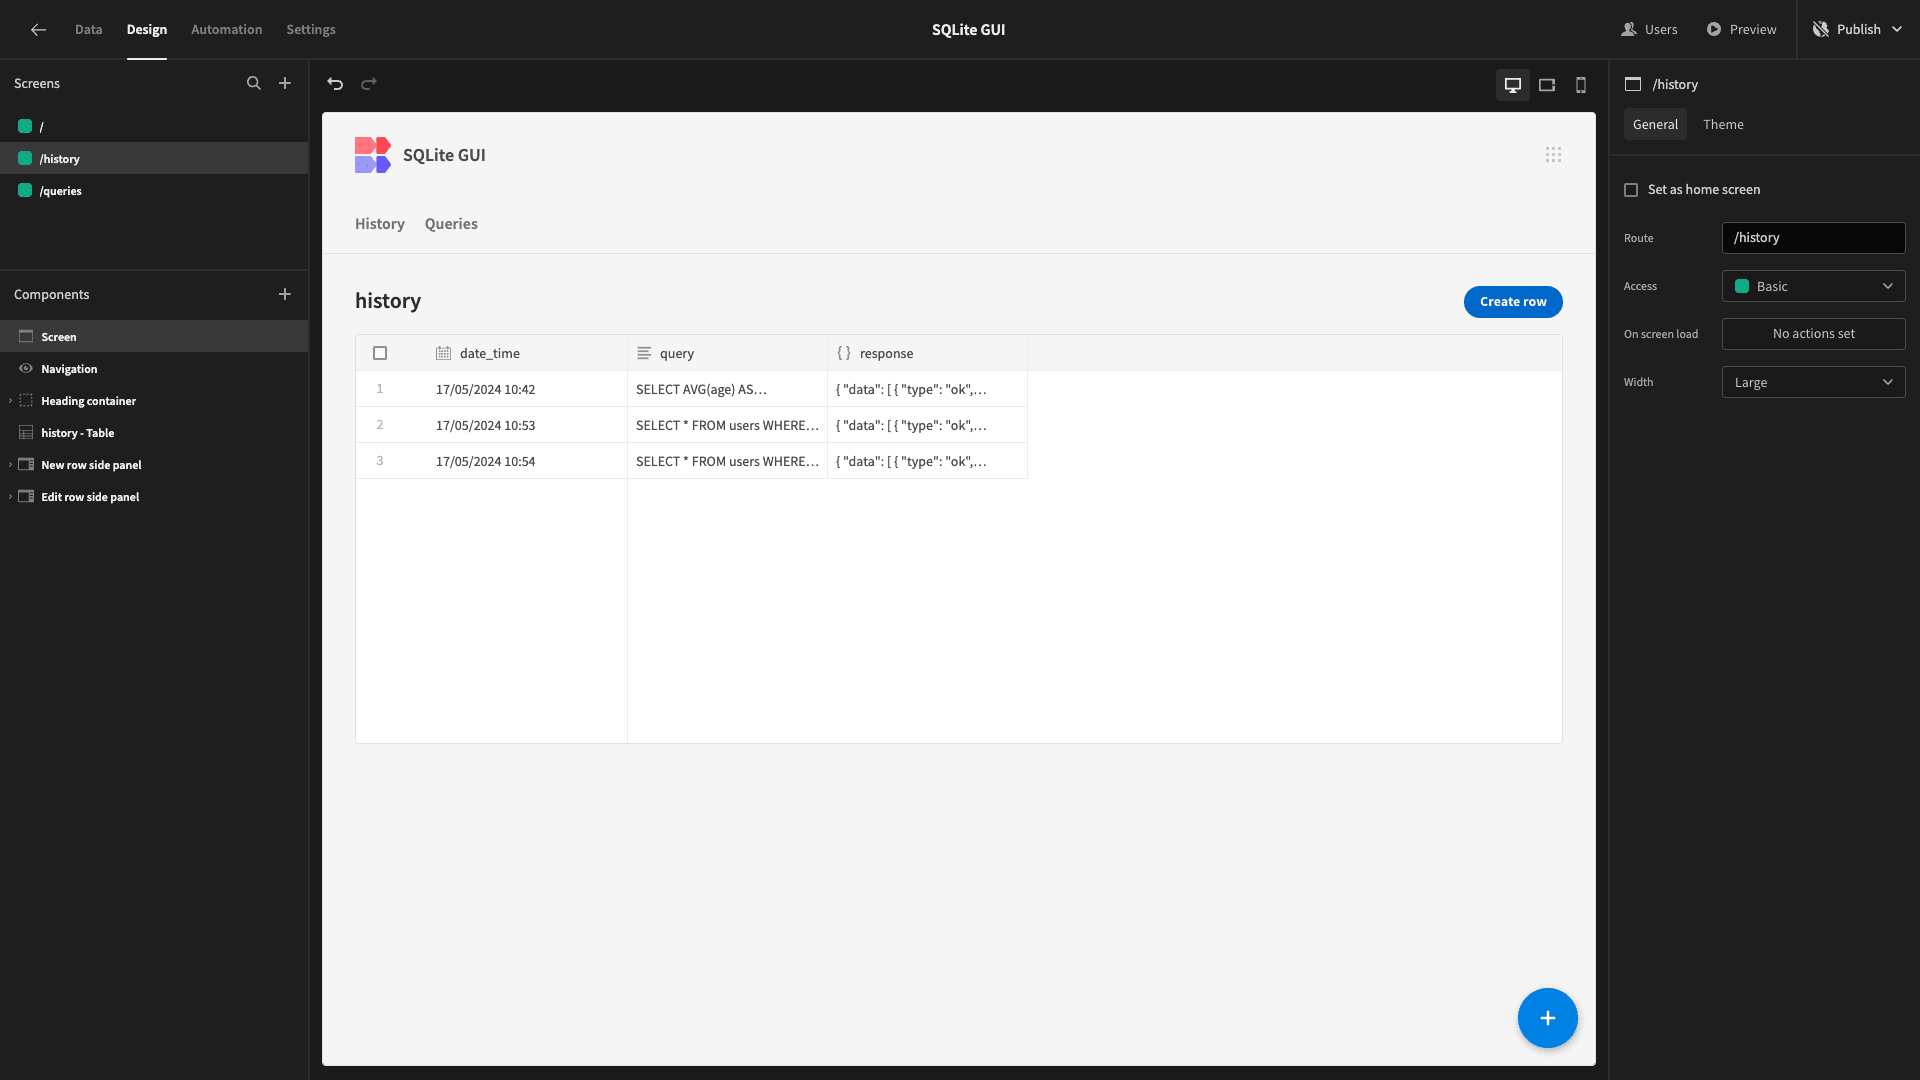Switch to desktop preview size
Image resolution: width=1920 pixels, height=1080 pixels.
click(x=1513, y=85)
